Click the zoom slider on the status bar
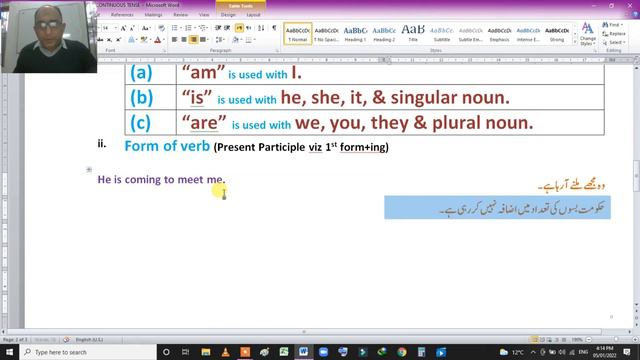Screen dimensions: 640x360 tap(612, 340)
